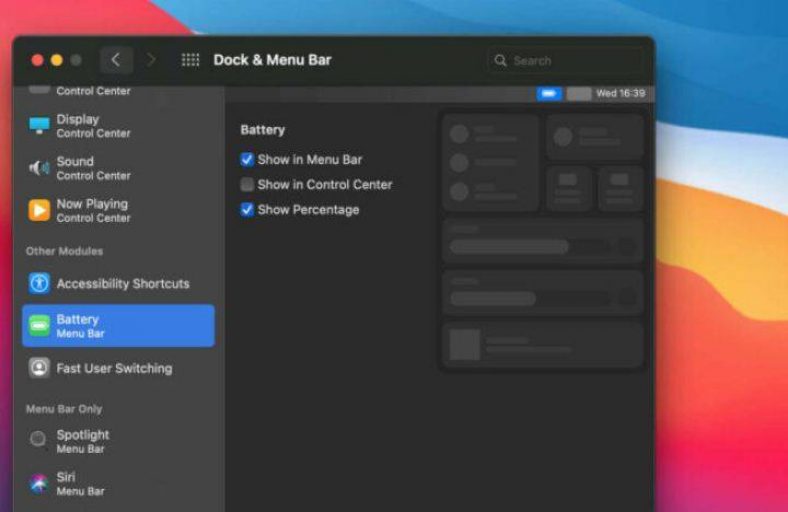Viewport: 788px width, 512px height.
Task: Click the Wed 16:39 clock in preview
Action: 621,93
